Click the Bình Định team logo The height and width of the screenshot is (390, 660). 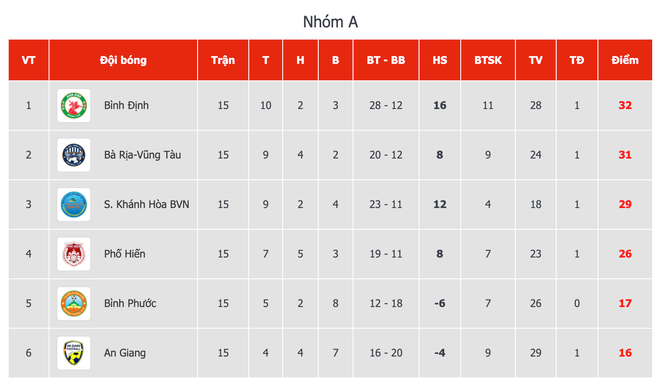pyautogui.click(x=74, y=106)
